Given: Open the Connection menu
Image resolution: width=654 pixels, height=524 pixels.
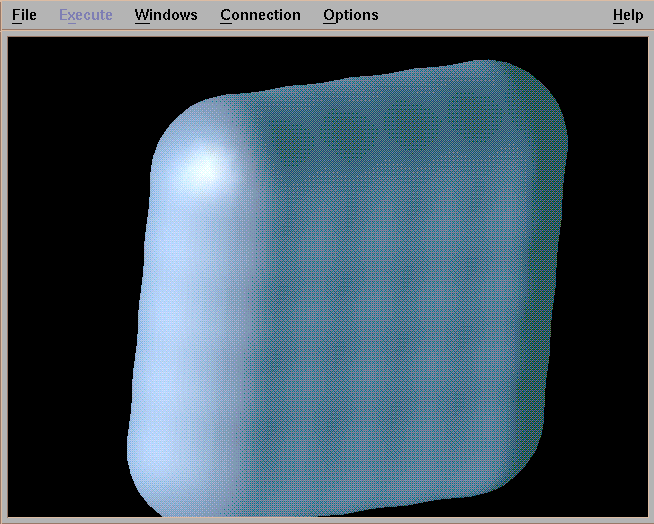Looking at the screenshot, I should point(260,15).
